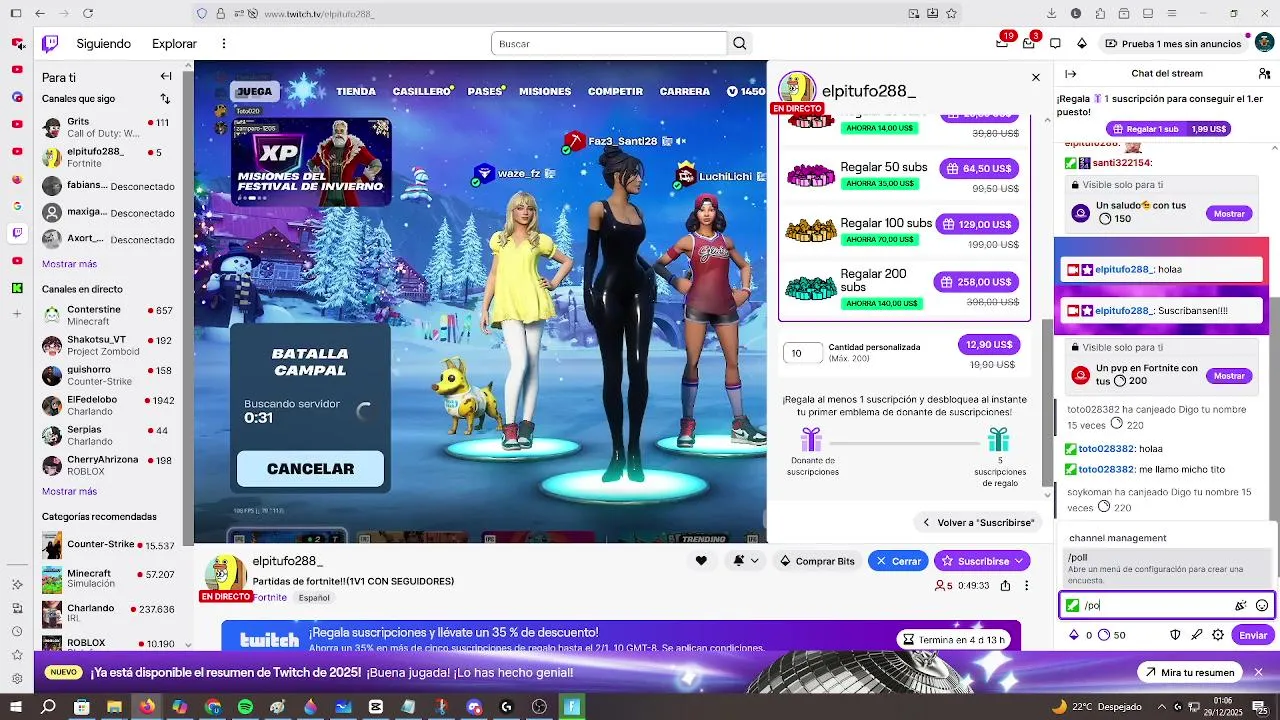The width and height of the screenshot is (1280, 720).
Task: Open the celebration party icon in chat input
Action: tap(1241, 605)
